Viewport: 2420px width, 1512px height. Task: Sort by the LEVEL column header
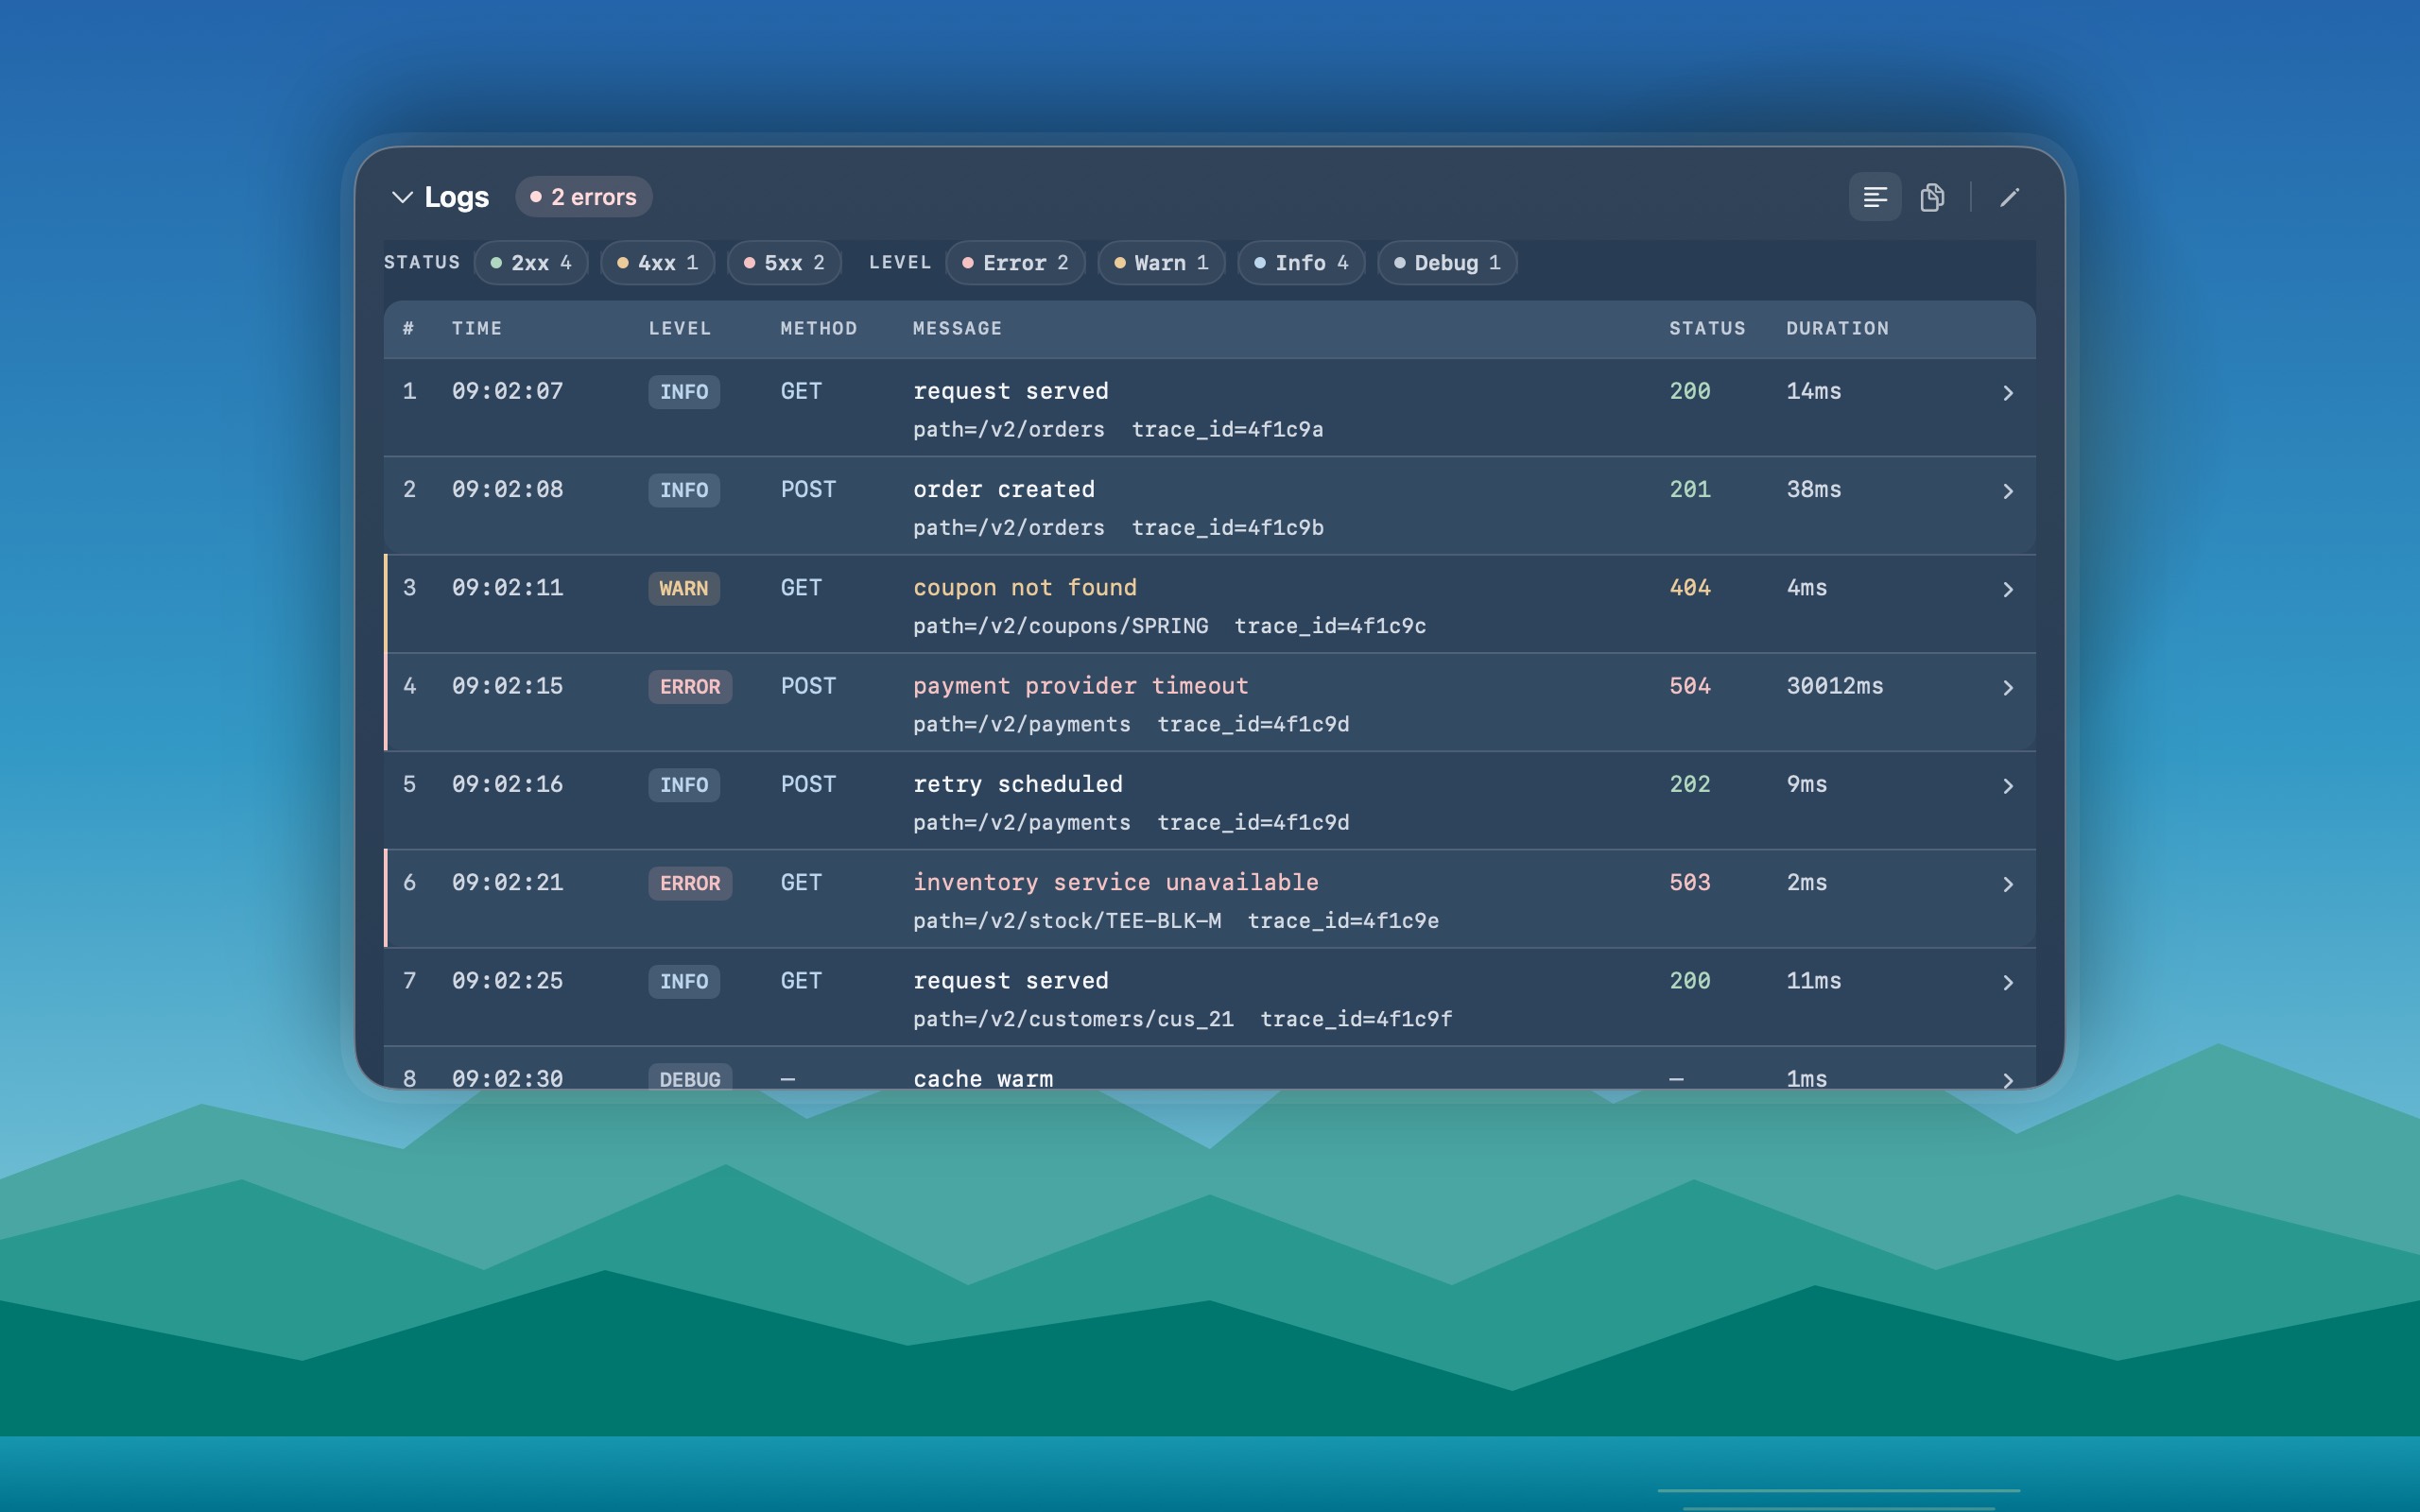click(x=680, y=328)
